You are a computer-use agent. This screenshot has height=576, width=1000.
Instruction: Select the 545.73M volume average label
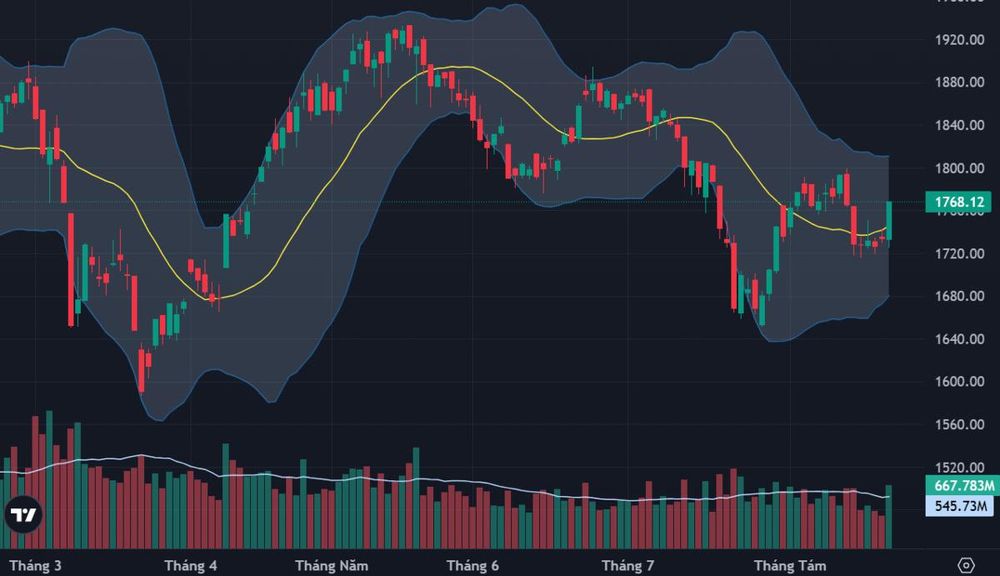click(x=960, y=506)
